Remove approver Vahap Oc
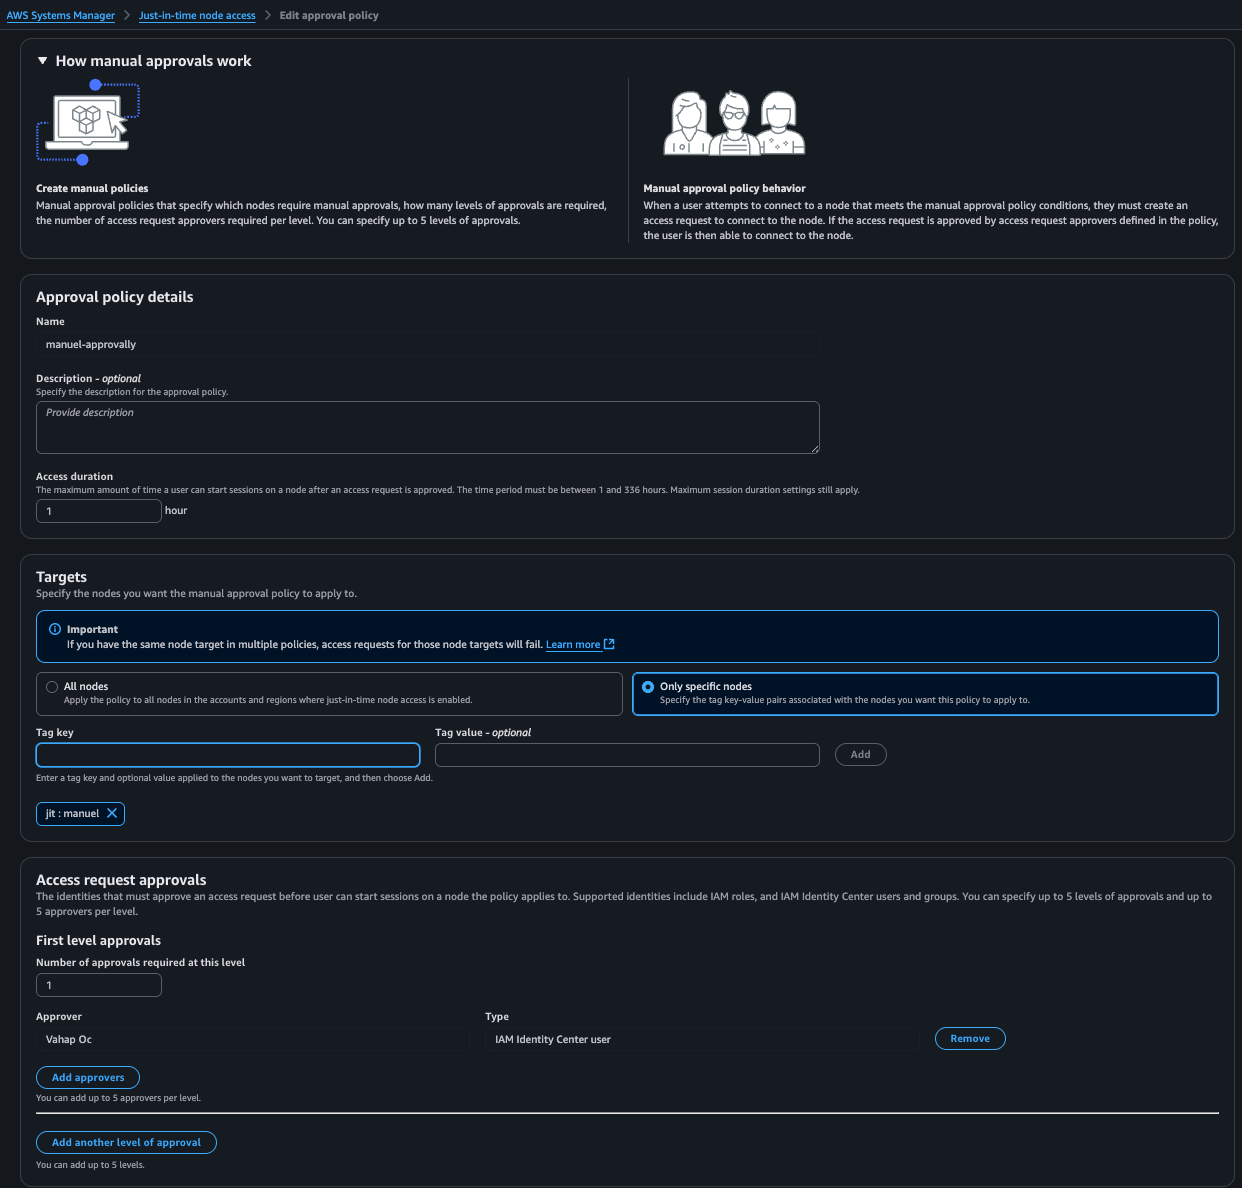This screenshot has width=1242, height=1188. click(969, 1039)
